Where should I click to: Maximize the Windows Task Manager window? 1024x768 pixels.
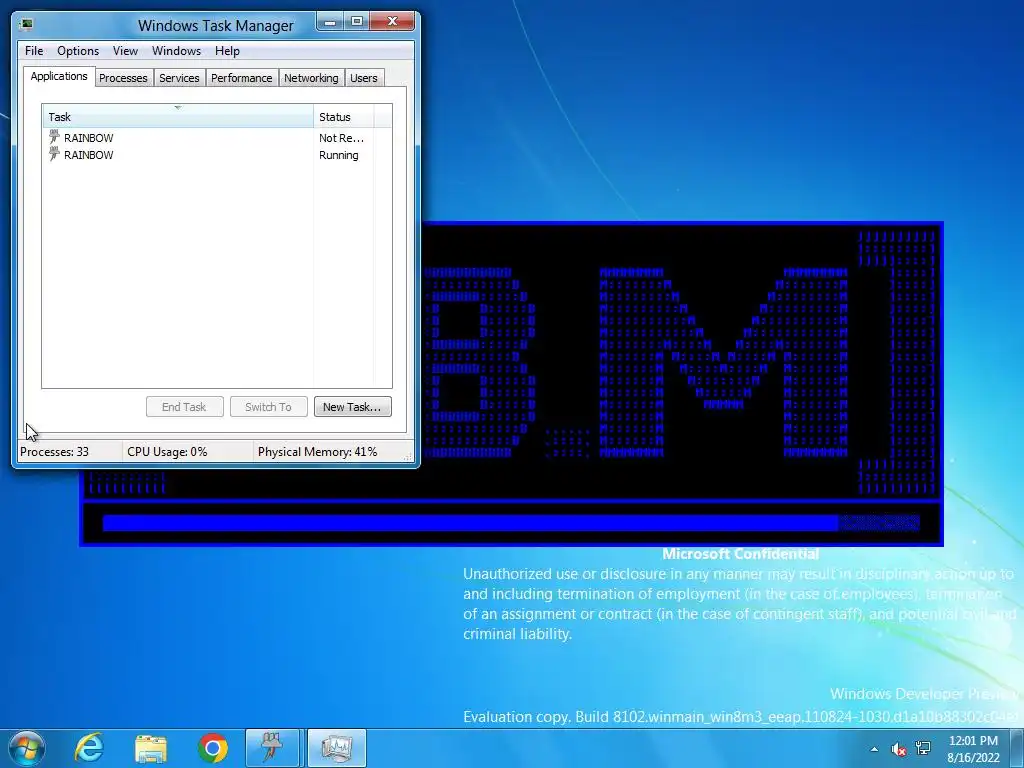357,22
